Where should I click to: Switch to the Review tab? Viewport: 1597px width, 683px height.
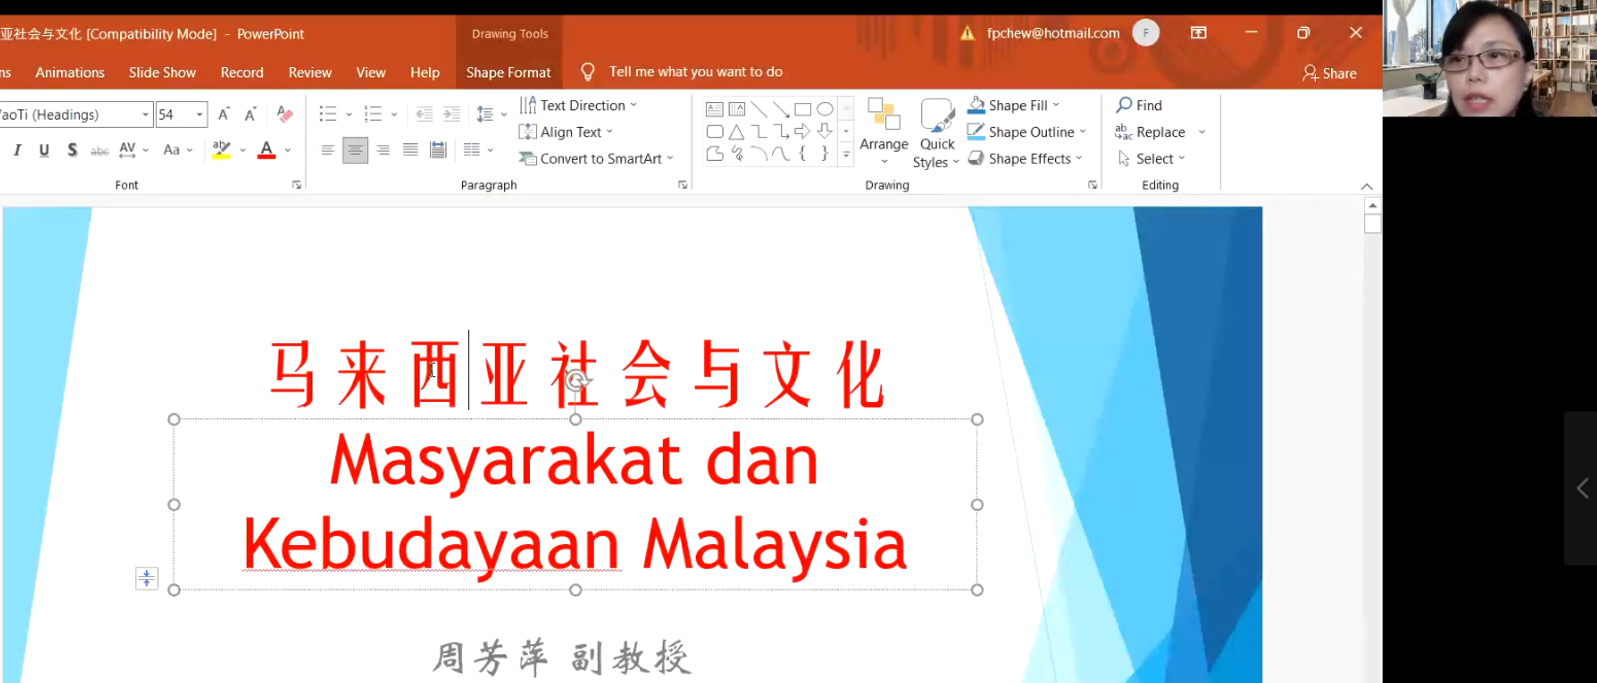click(x=310, y=72)
